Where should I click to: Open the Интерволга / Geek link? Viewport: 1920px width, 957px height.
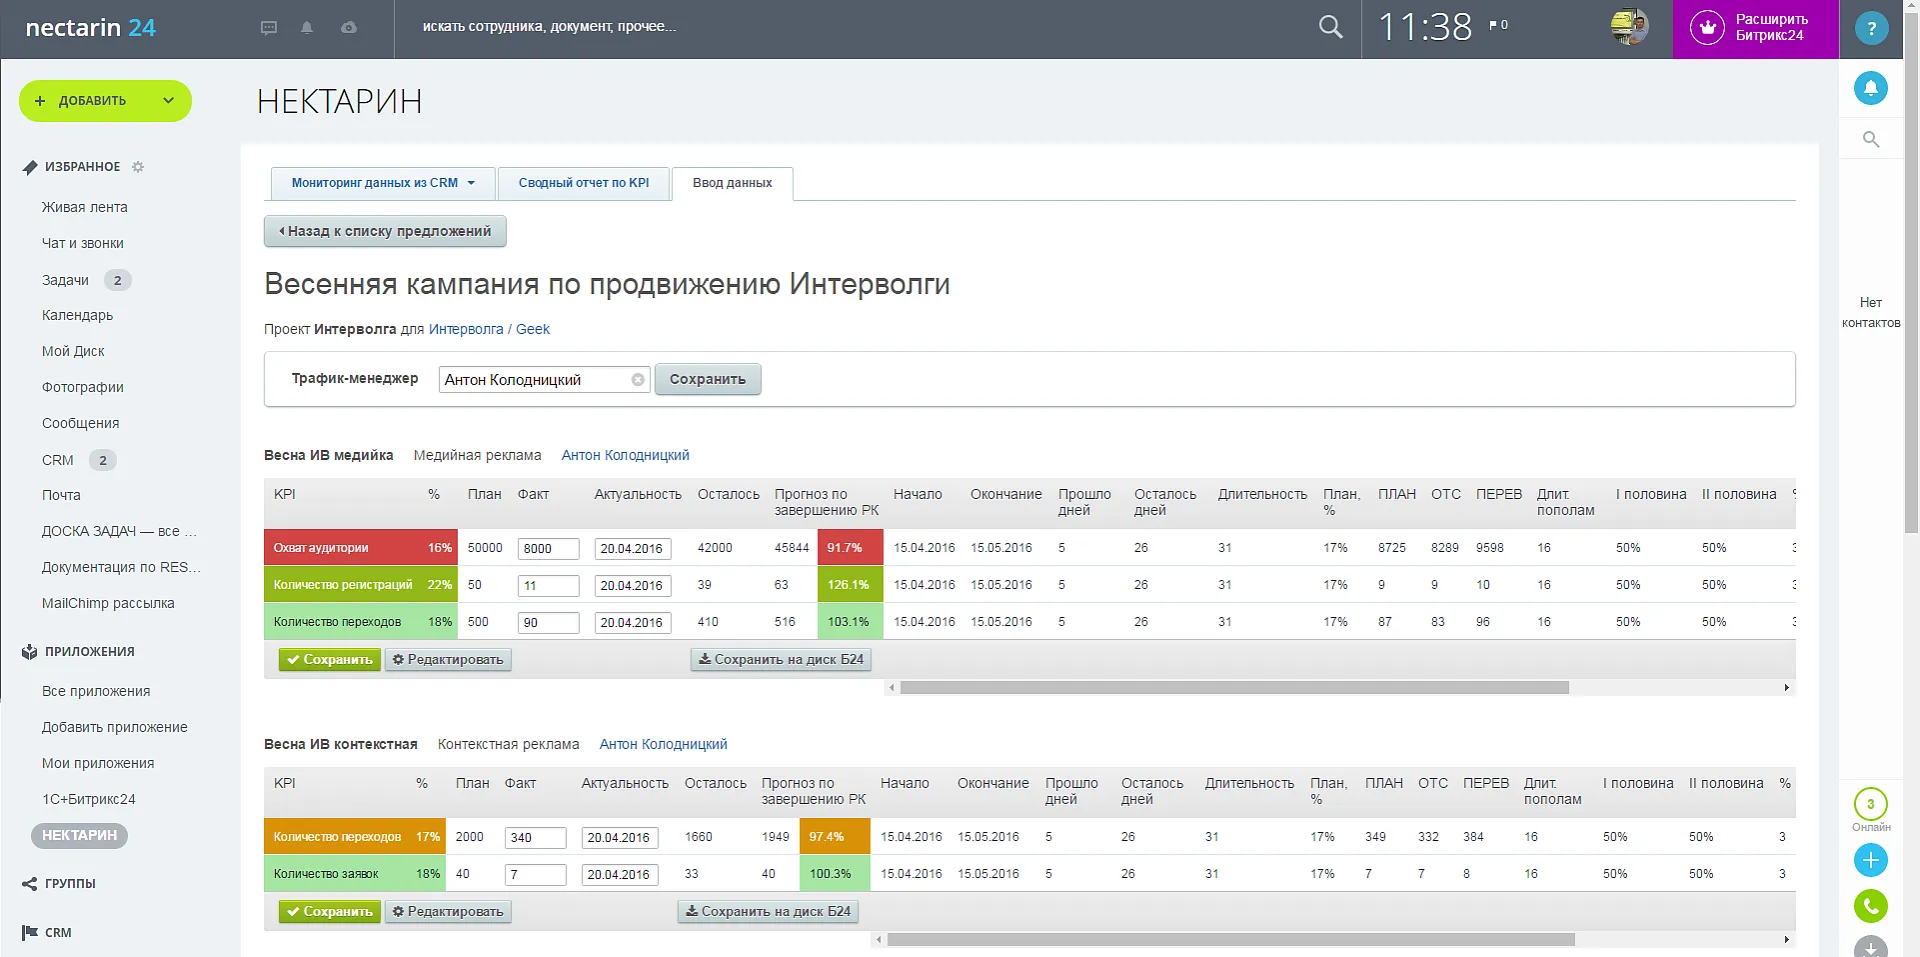click(489, 329)
